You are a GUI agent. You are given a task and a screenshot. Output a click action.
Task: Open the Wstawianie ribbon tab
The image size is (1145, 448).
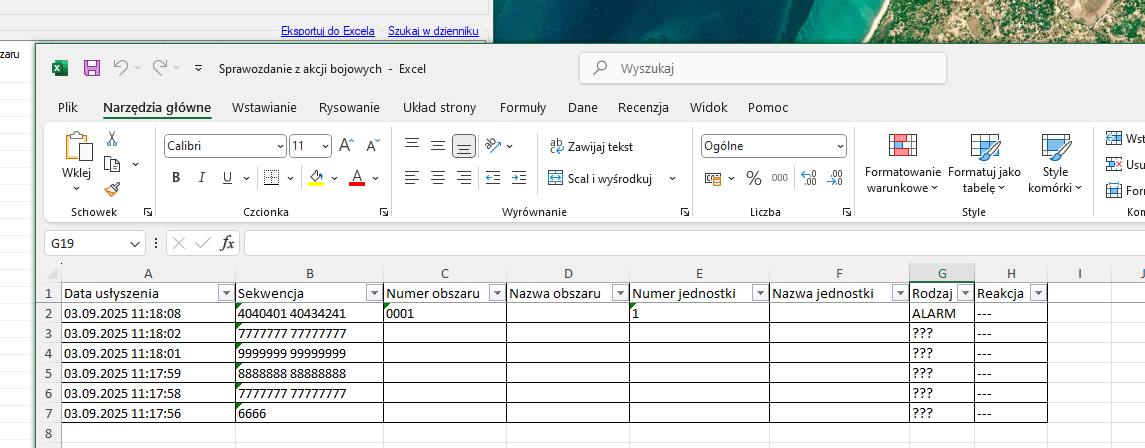(264, 108)
